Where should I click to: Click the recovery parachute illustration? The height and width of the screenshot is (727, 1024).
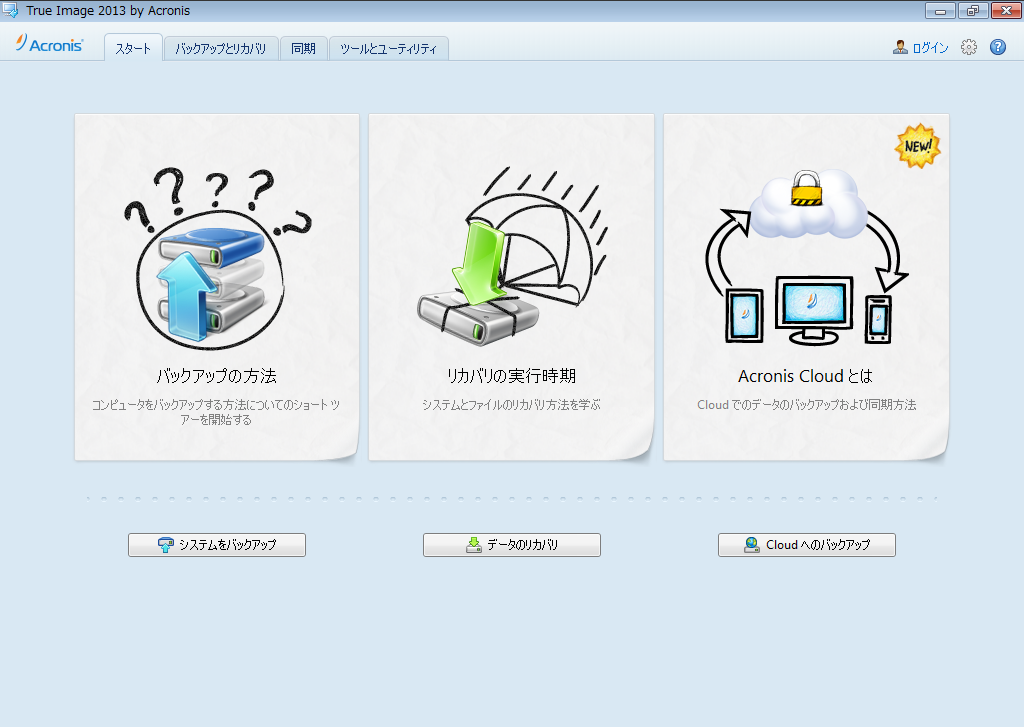(x=512, y=255)
